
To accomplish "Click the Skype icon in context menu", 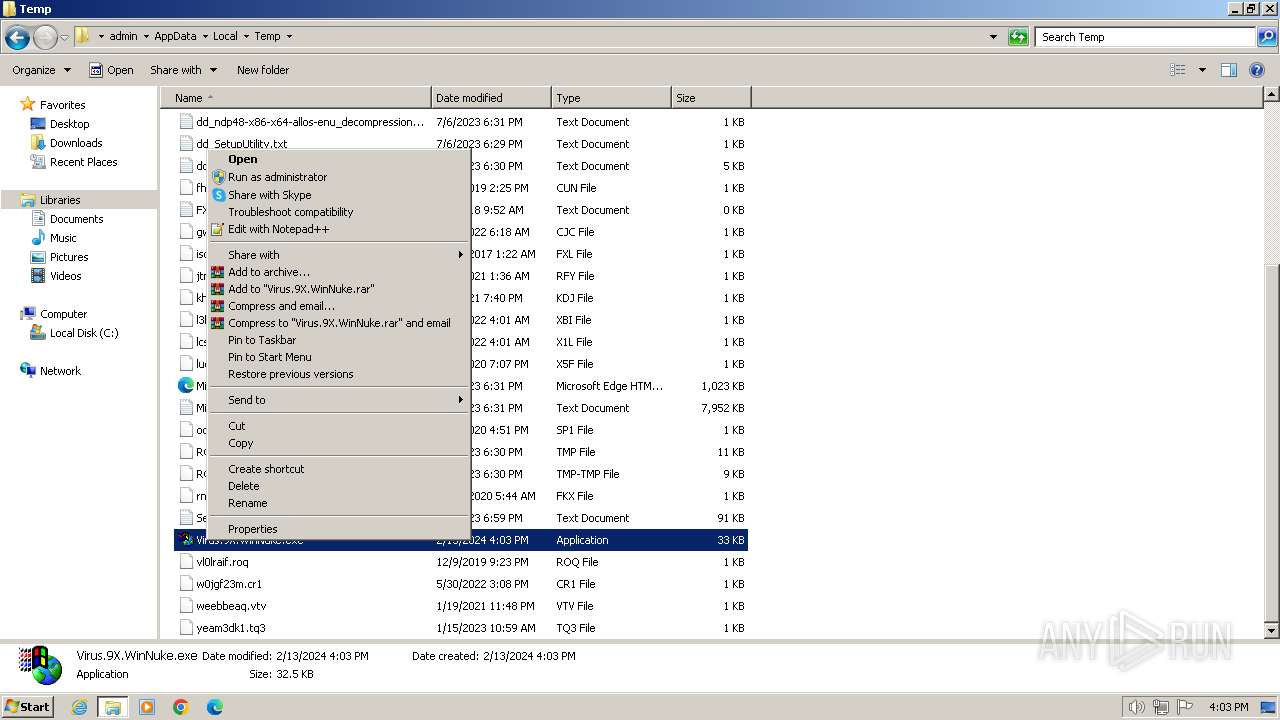I will click(x=218, y=195).
